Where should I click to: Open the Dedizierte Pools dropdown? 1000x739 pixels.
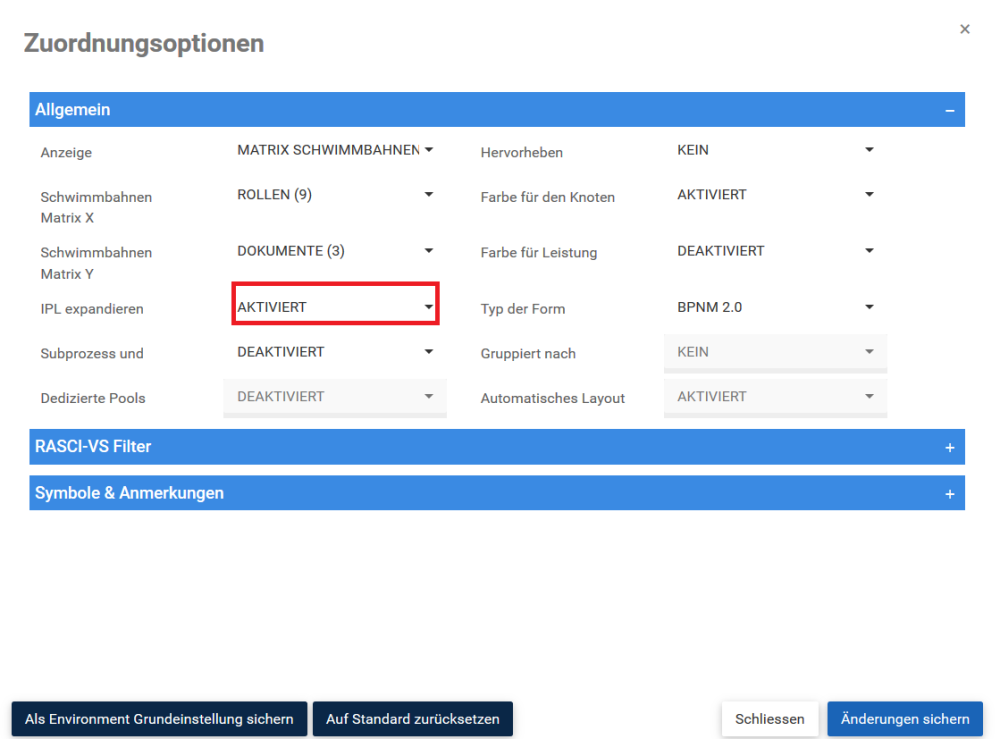coord(335,397)
